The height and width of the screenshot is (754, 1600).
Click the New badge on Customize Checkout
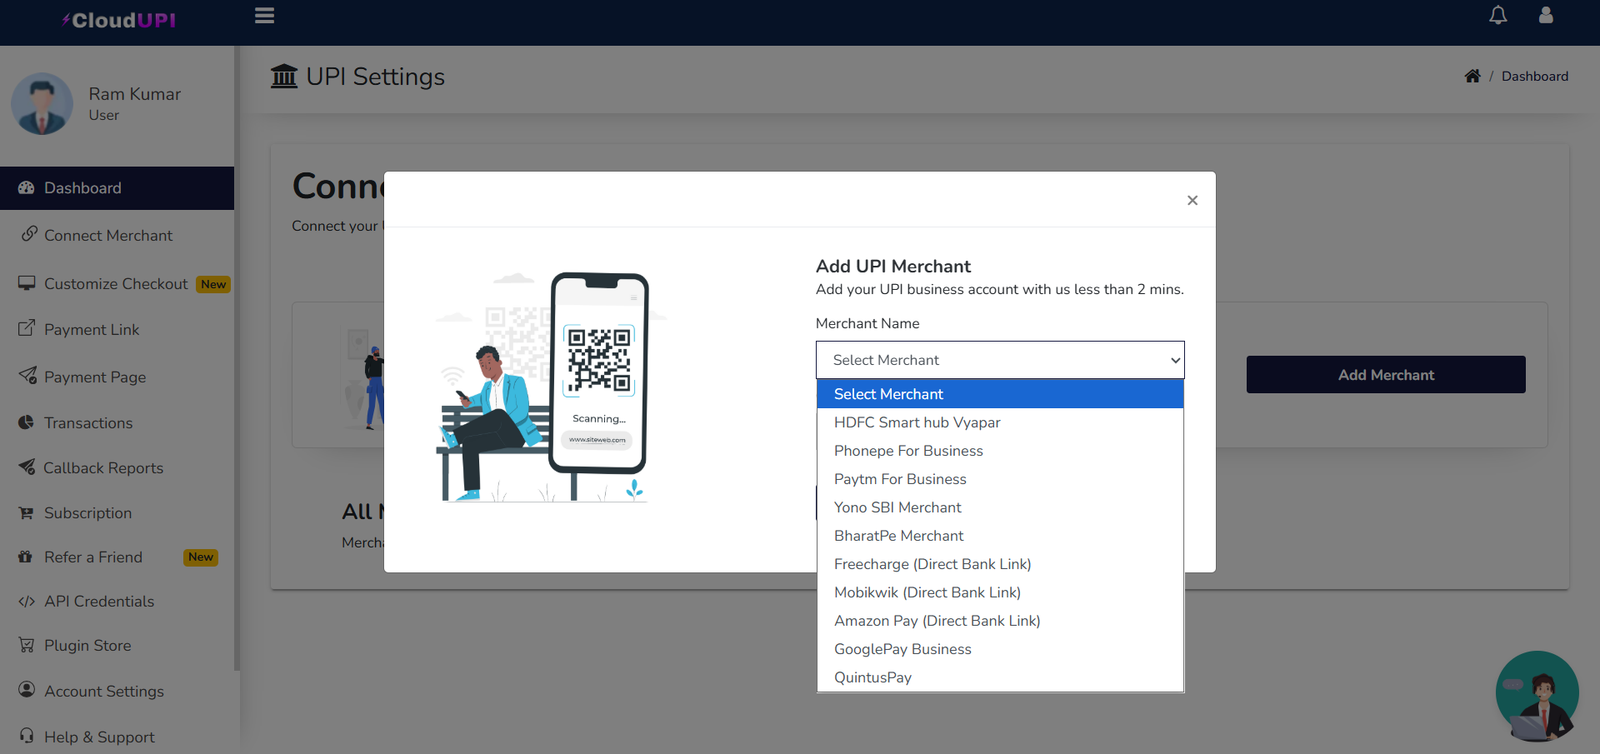point(213,284)
